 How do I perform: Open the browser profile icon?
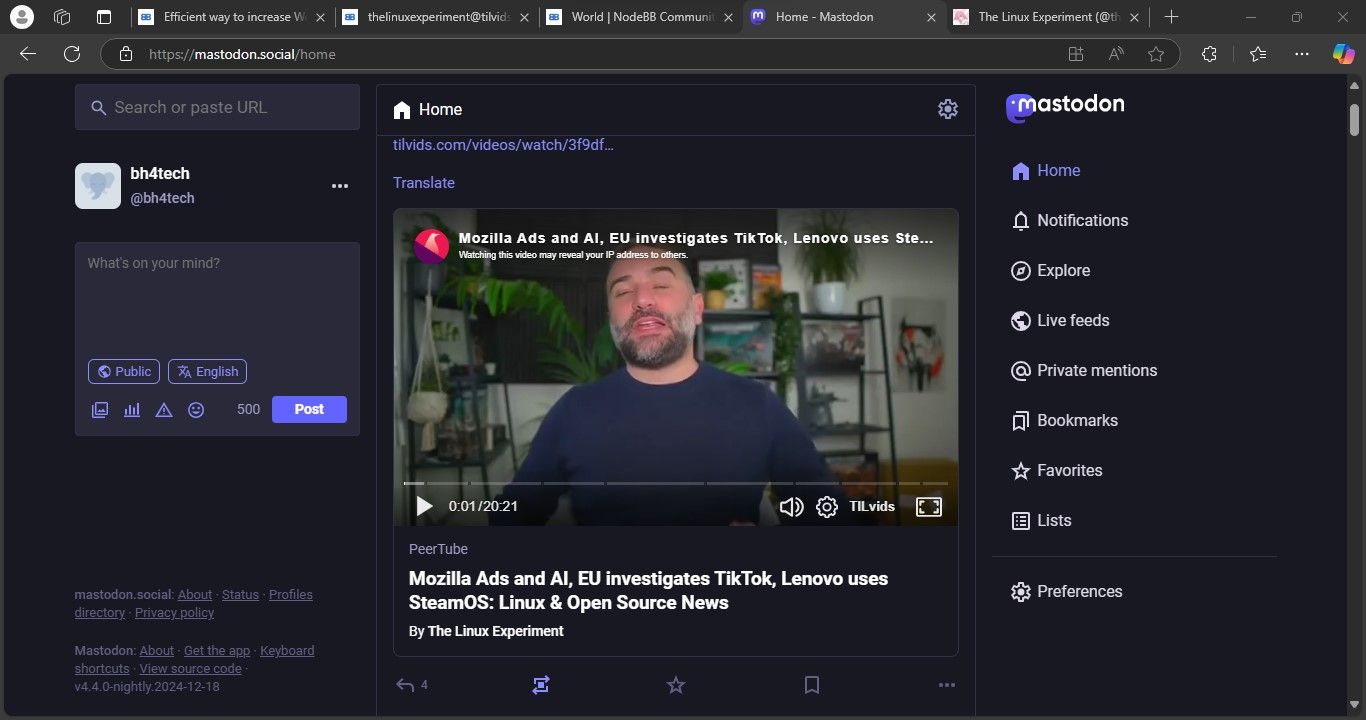coord(20,17)
